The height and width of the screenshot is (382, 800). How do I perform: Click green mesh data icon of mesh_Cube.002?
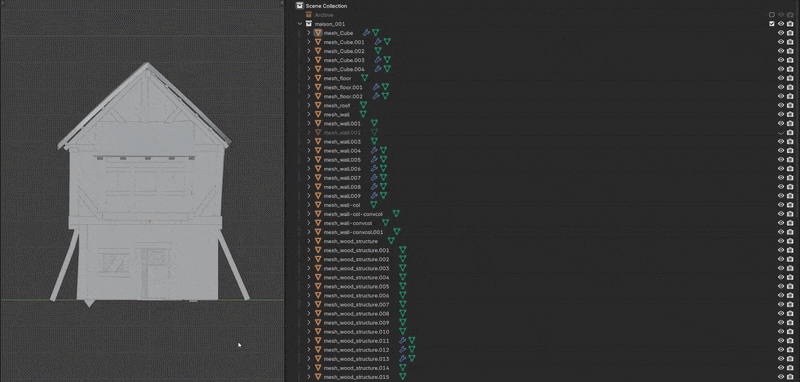(x=378, y=51)
